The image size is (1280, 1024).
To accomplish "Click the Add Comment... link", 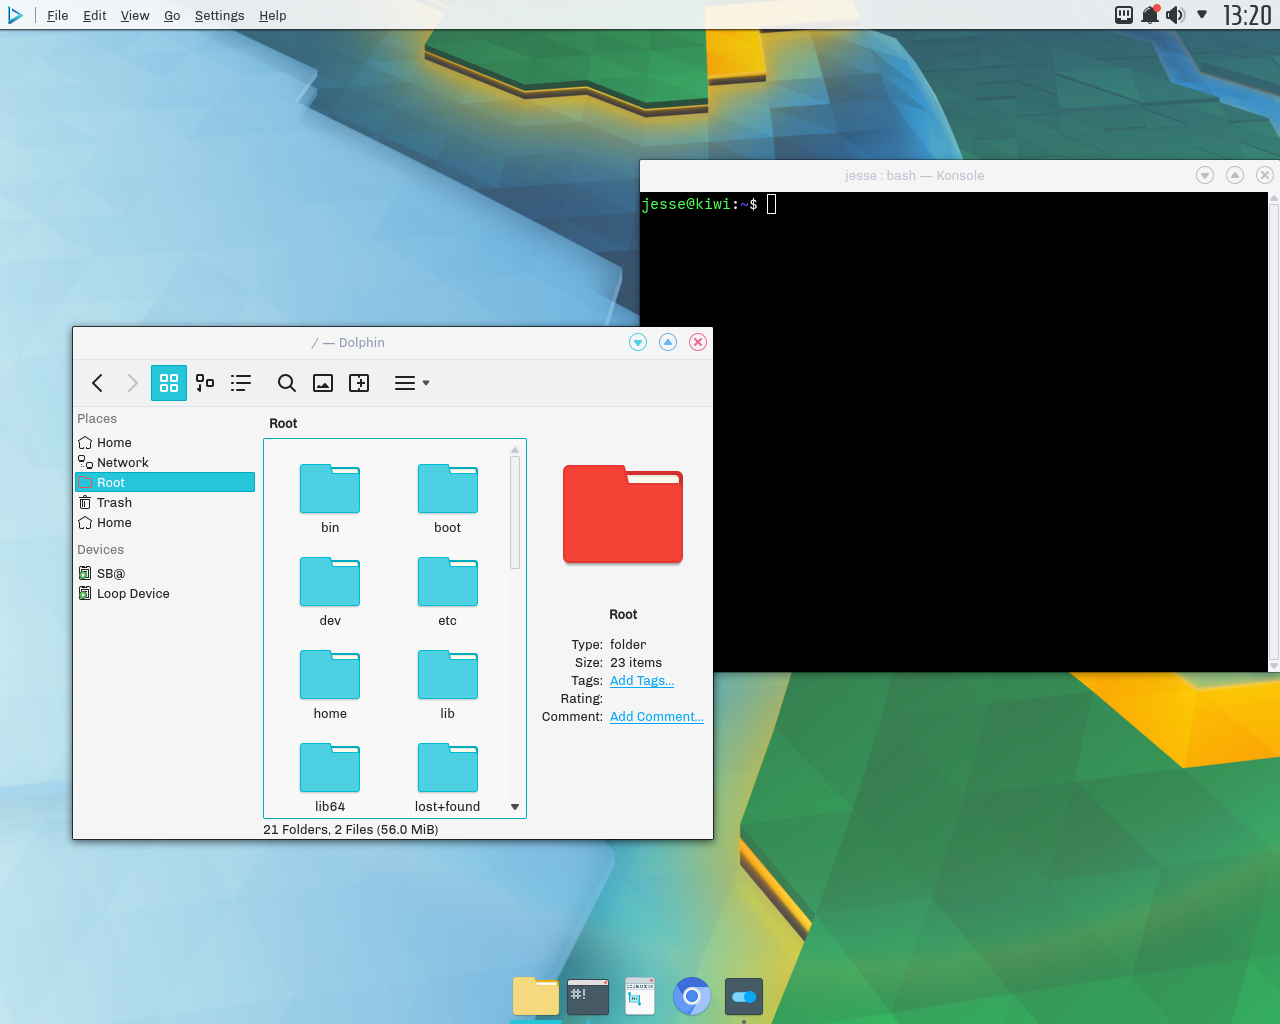I will click(657, 717).
